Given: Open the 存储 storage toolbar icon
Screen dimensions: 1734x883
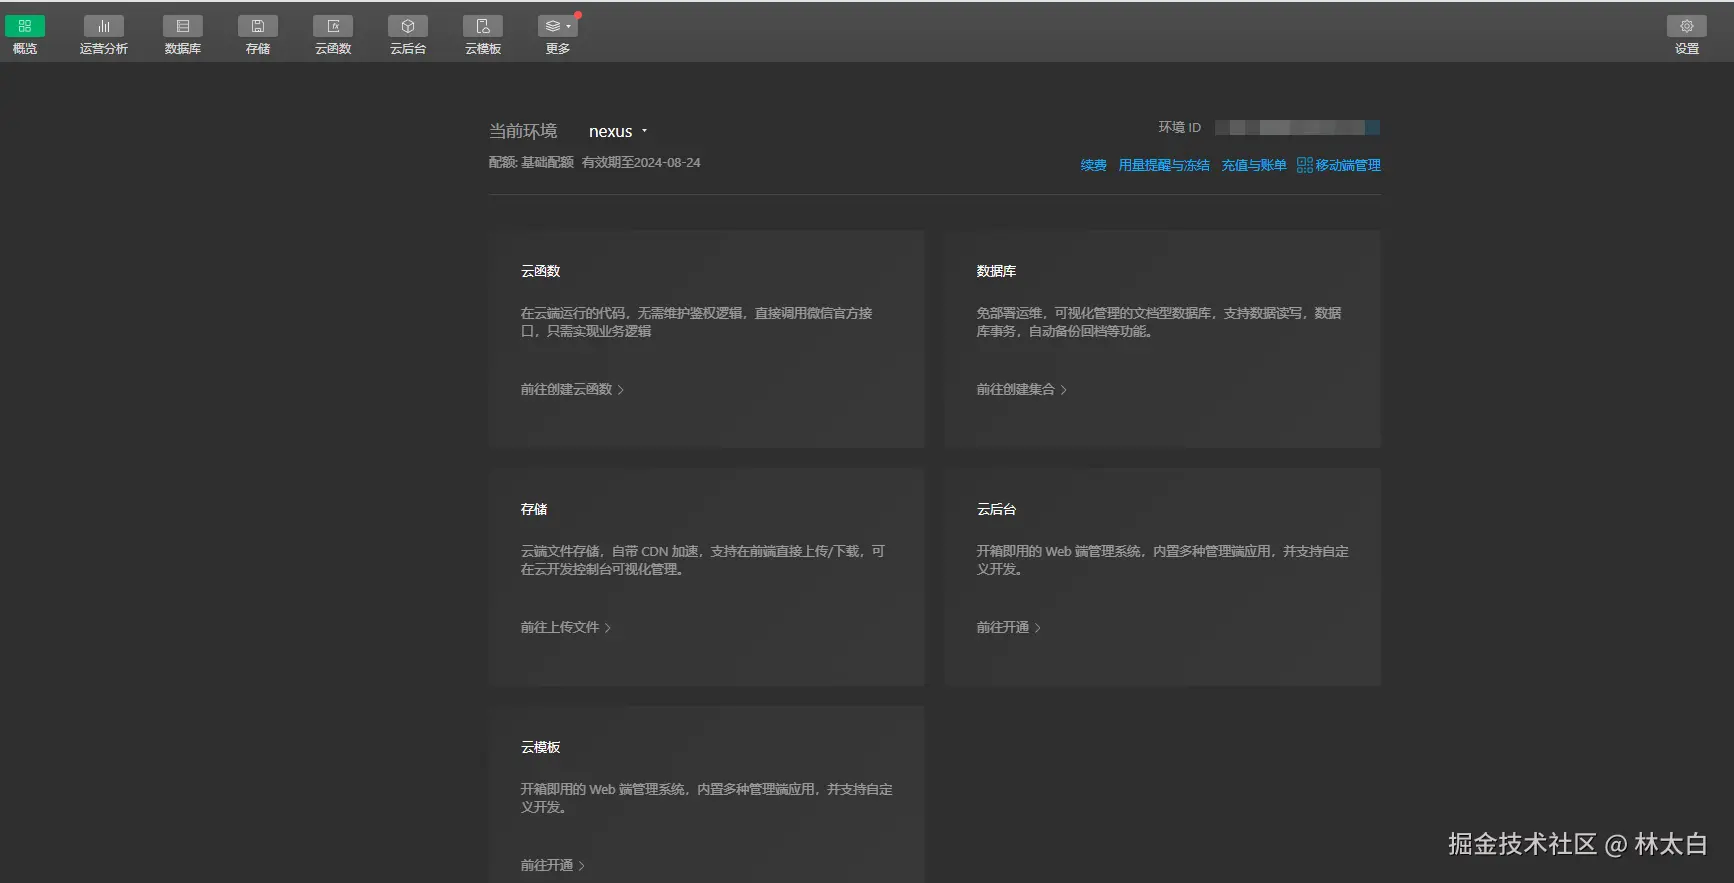Looking at the screenshot, I should tap(258, 26).
